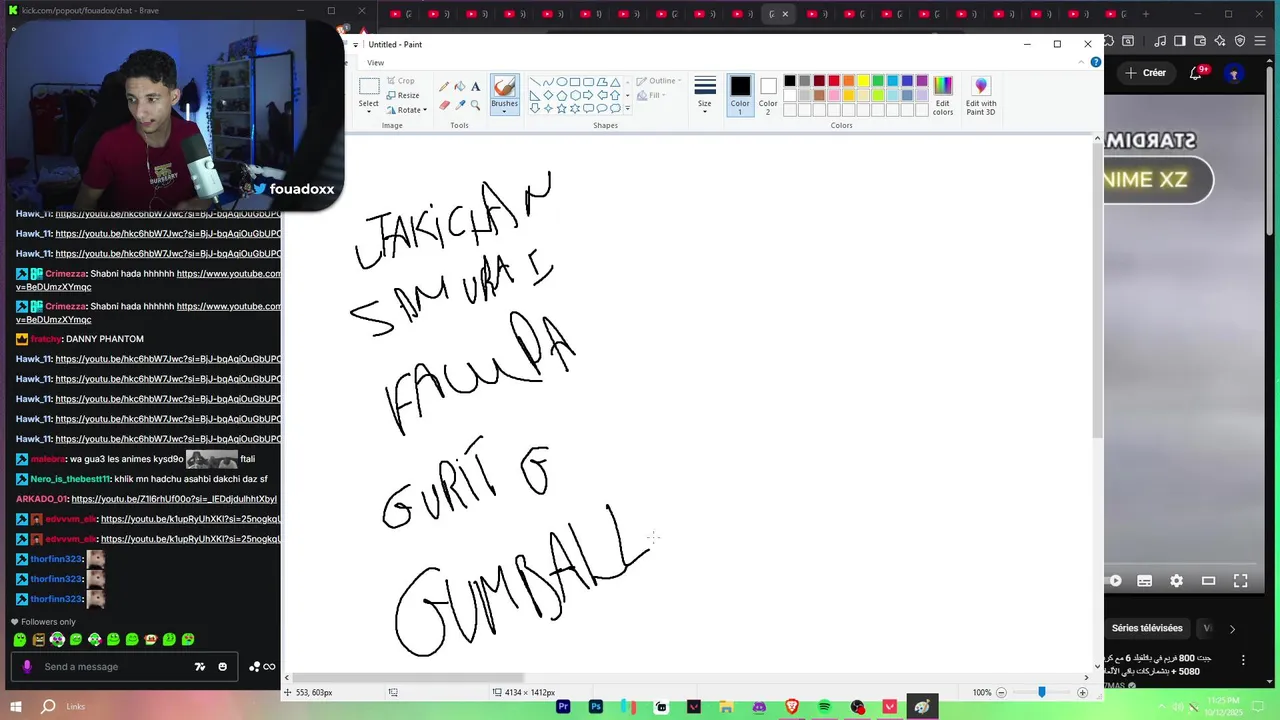Select the Fill with color bucket tool
Viewport: 1280px width, 720px height.
(460, 87)
